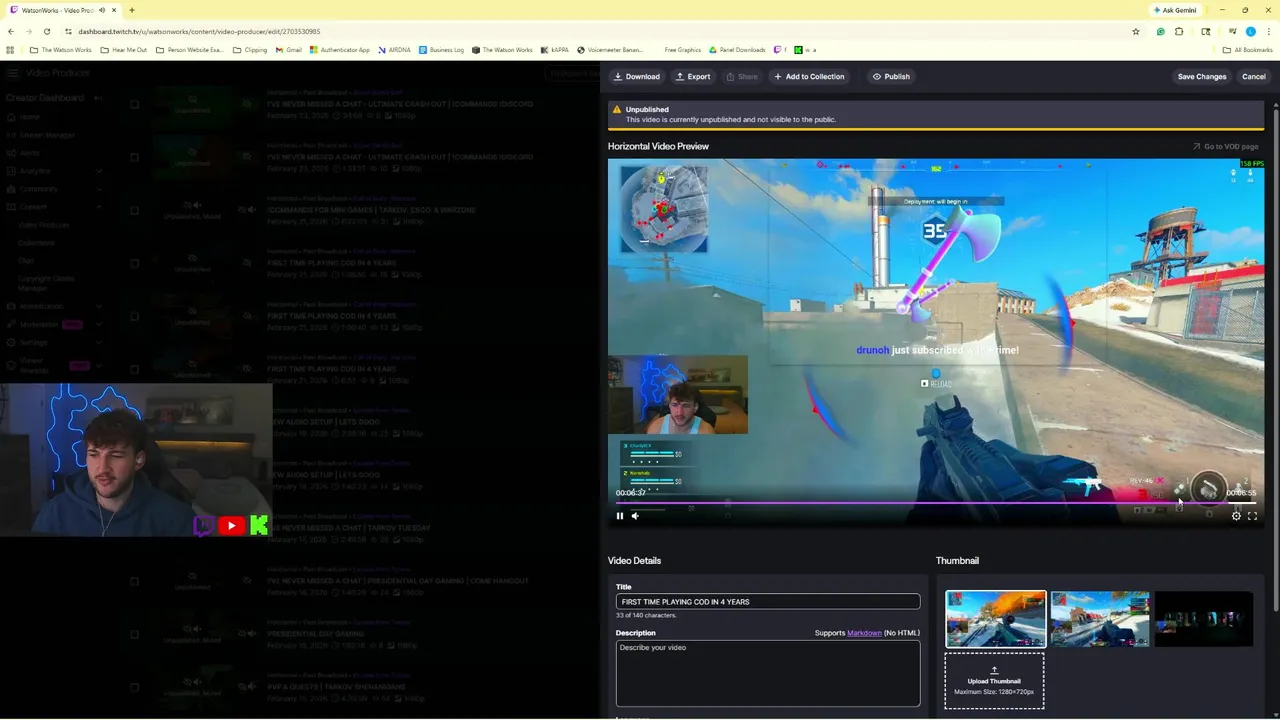This screenshot has width=1280, height=720.
Task: Select the second thumbnail option
Action: click(1100, 619)
